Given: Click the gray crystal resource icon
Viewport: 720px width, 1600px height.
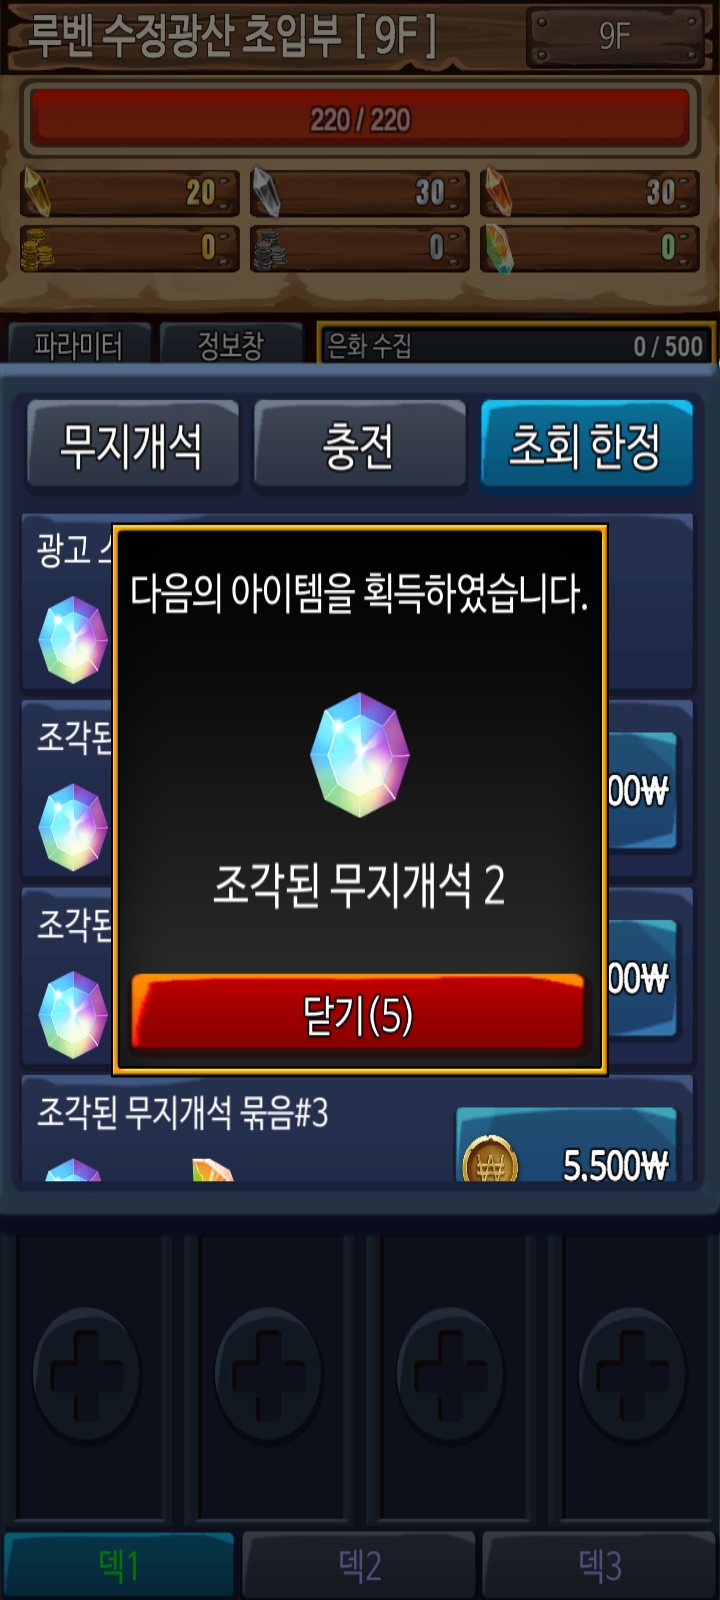Looking at the screenshot, I should click(x=265, y=192).
